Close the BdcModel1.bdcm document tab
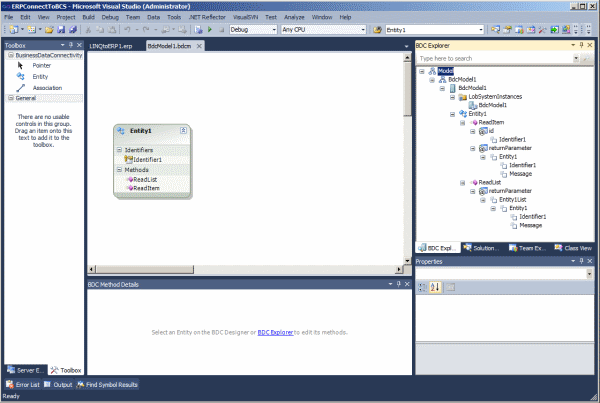This screenshot has width=600, height=403. point(199,46)
